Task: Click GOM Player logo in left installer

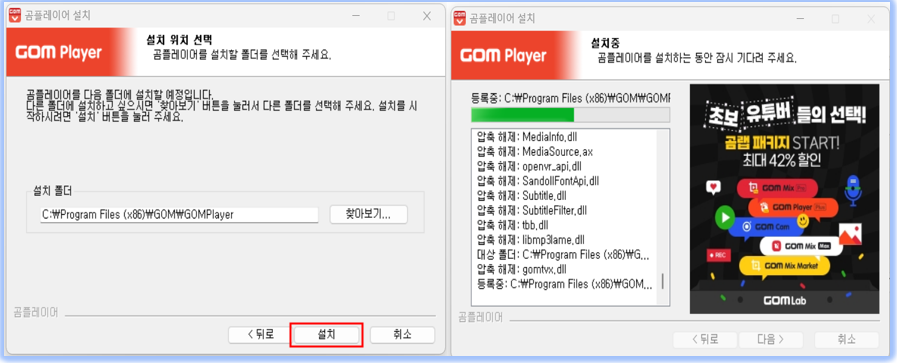Action: (58, 53)
